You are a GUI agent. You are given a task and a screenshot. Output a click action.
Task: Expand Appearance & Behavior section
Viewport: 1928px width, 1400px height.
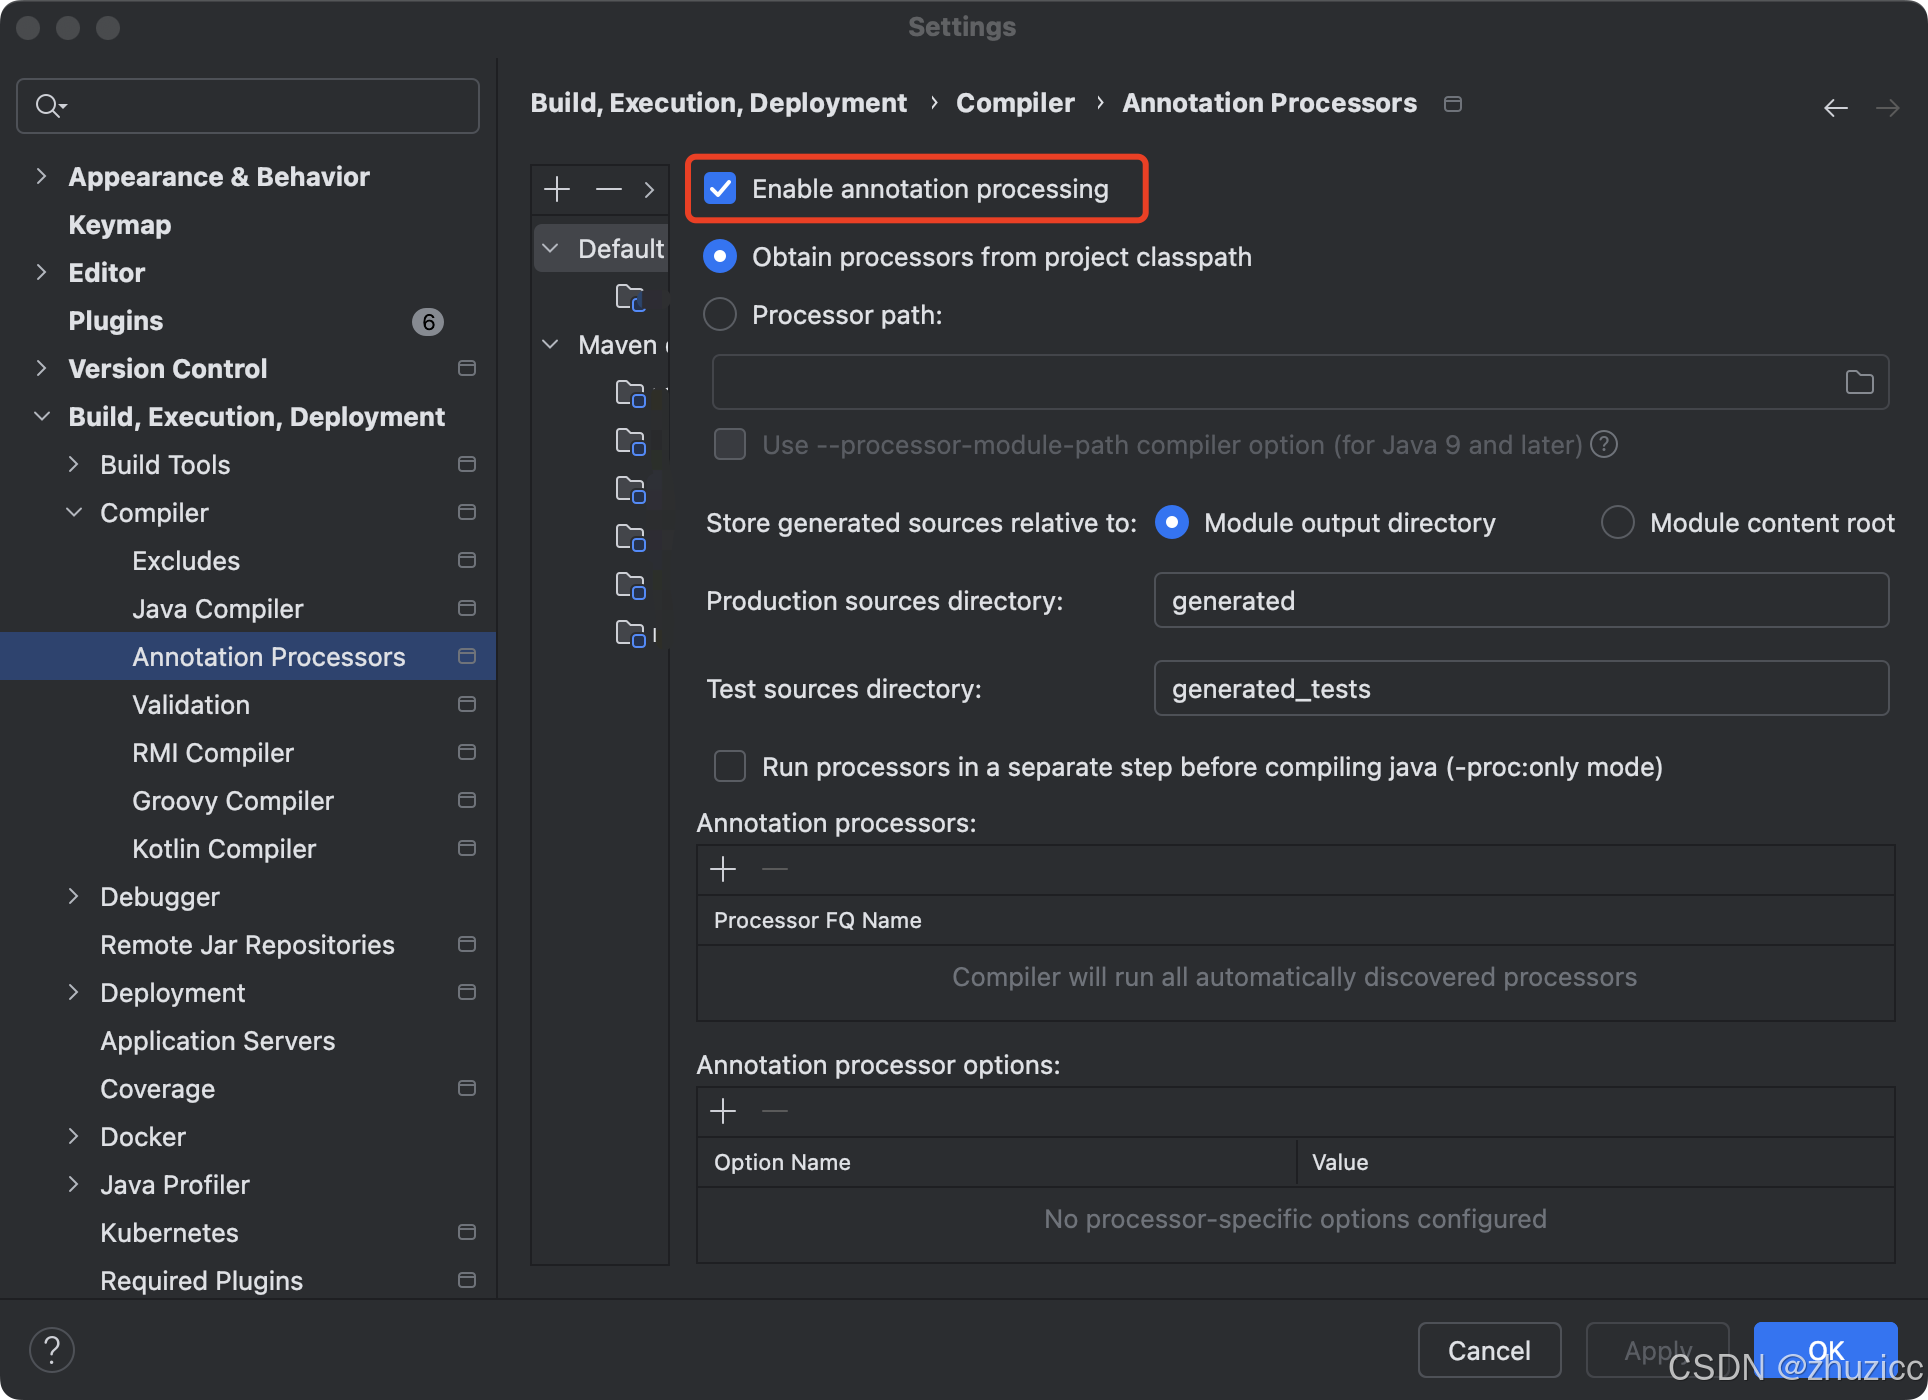pyautogui.click(x=41, y=177)
